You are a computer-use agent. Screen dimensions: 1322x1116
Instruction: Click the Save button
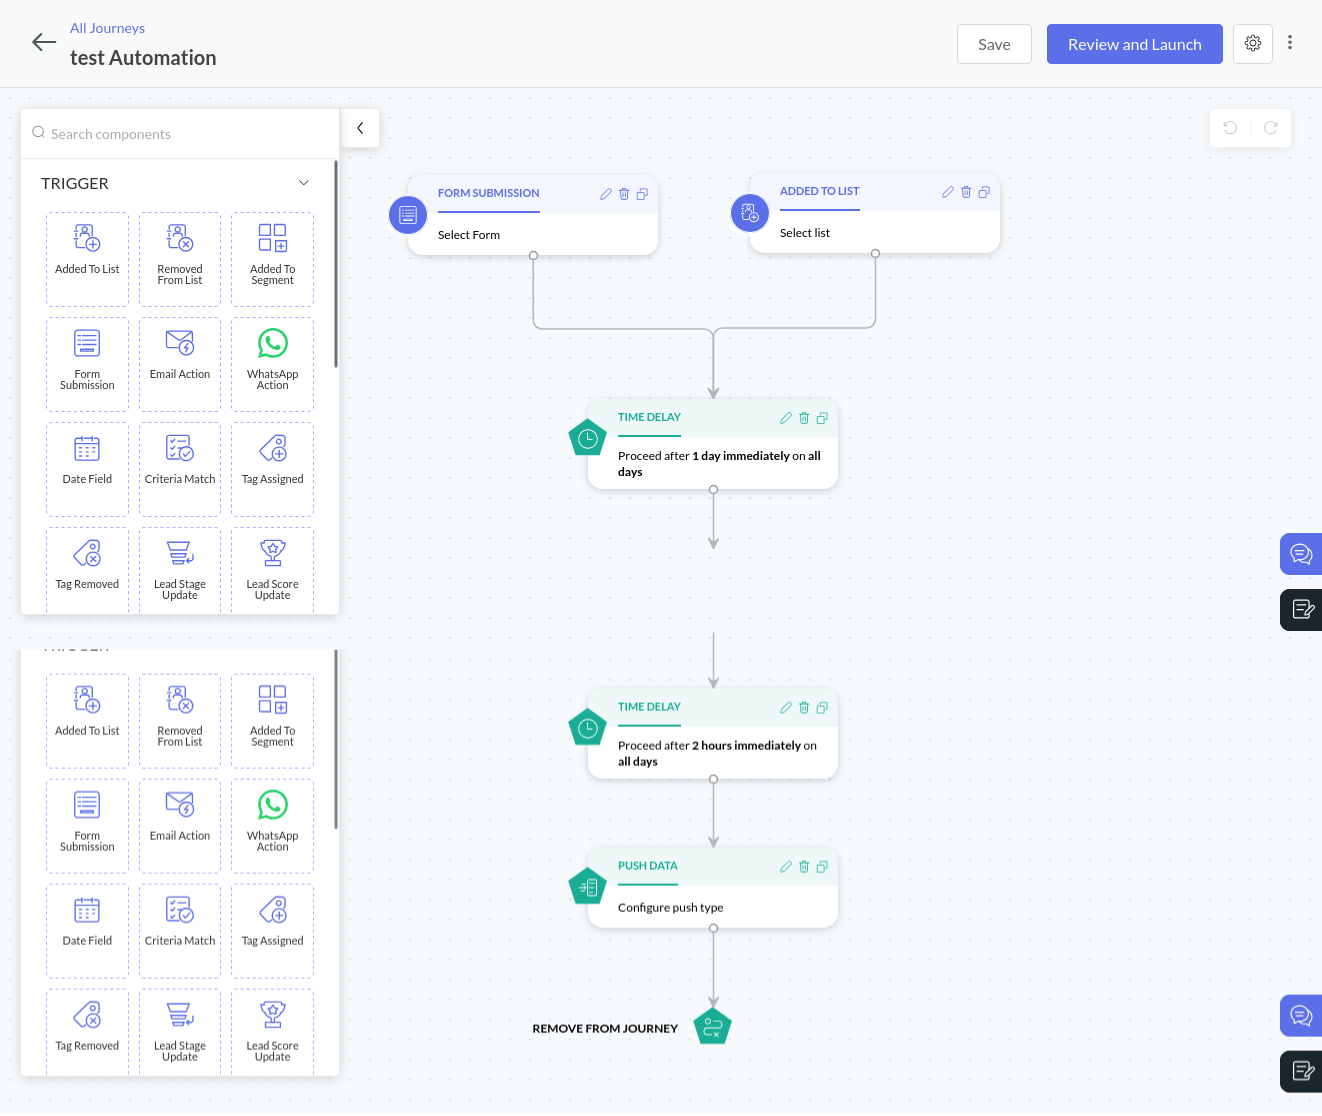pyautogui.click(x=994, y=44)
